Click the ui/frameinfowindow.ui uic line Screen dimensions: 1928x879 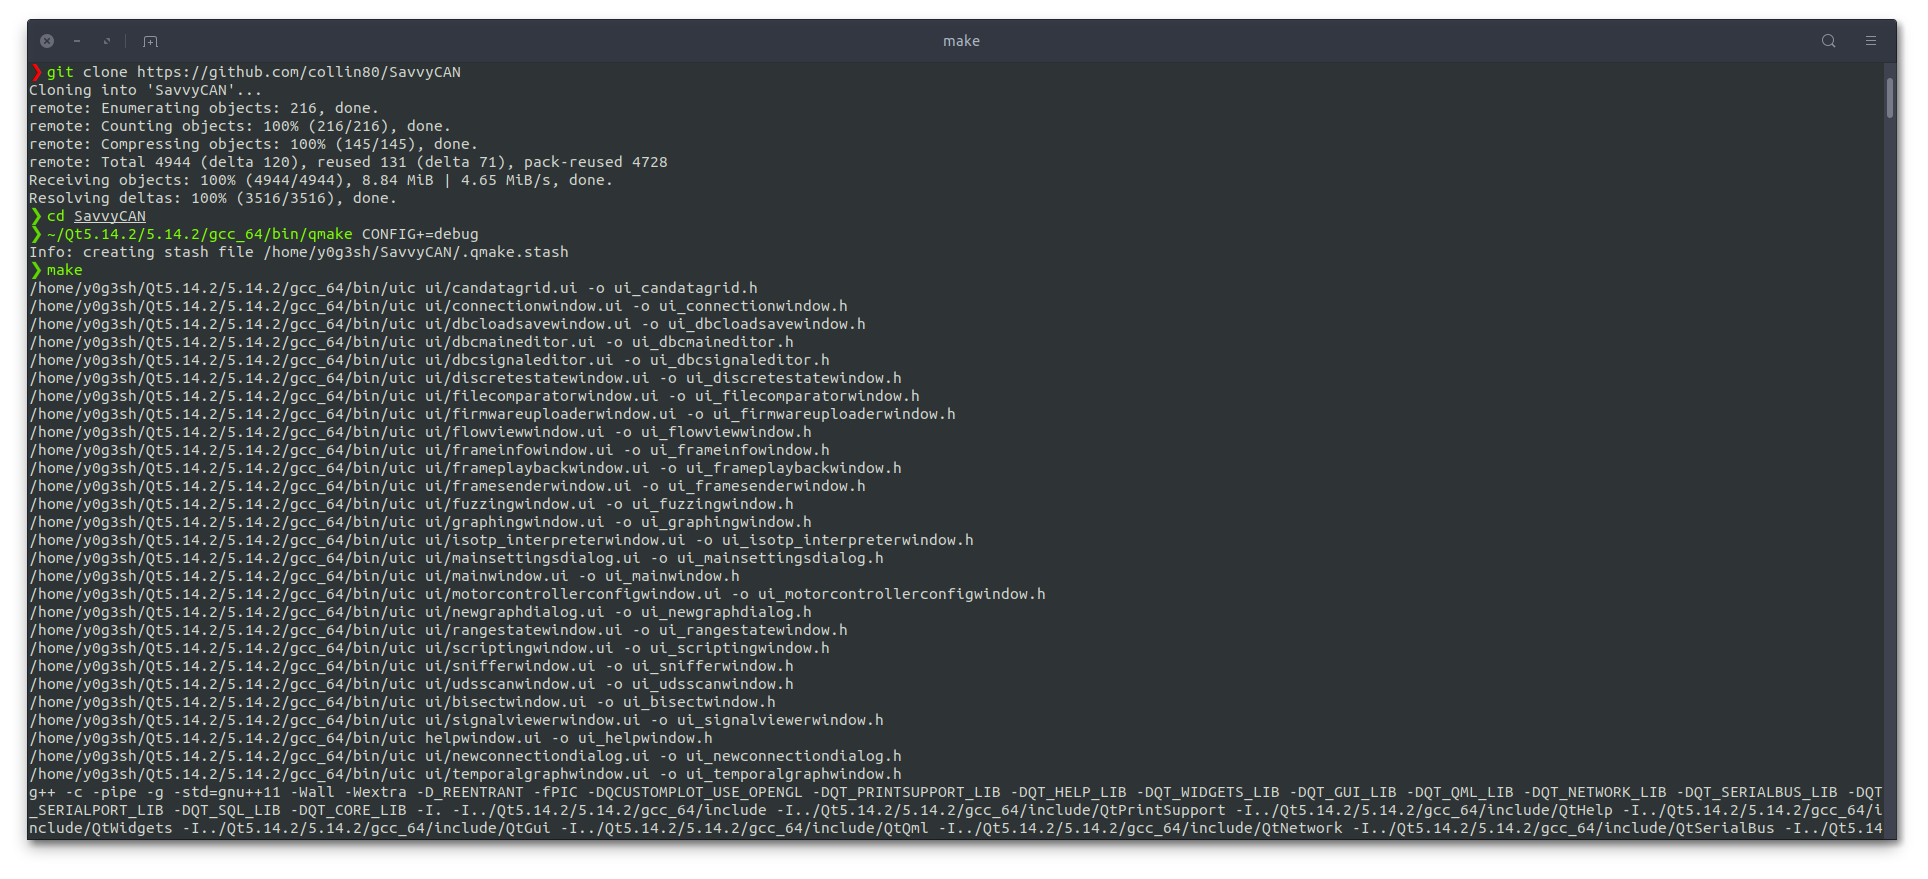(429, 450)
